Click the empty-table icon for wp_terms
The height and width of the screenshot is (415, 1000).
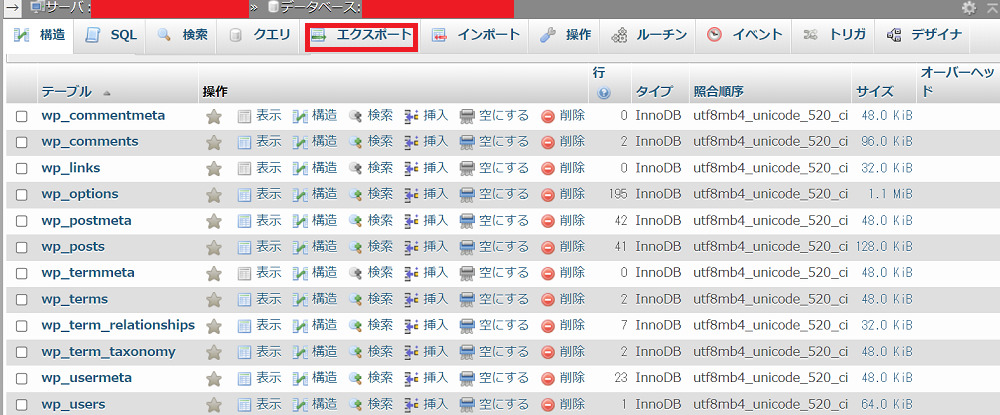[467, 299]
